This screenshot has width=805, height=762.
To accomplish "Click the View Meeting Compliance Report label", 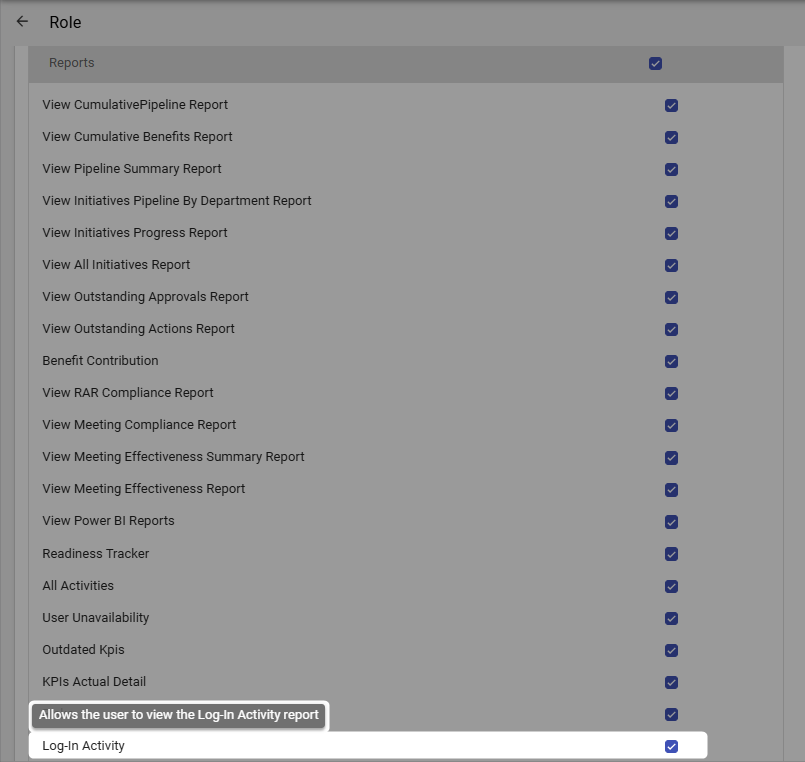I will 139,425.
